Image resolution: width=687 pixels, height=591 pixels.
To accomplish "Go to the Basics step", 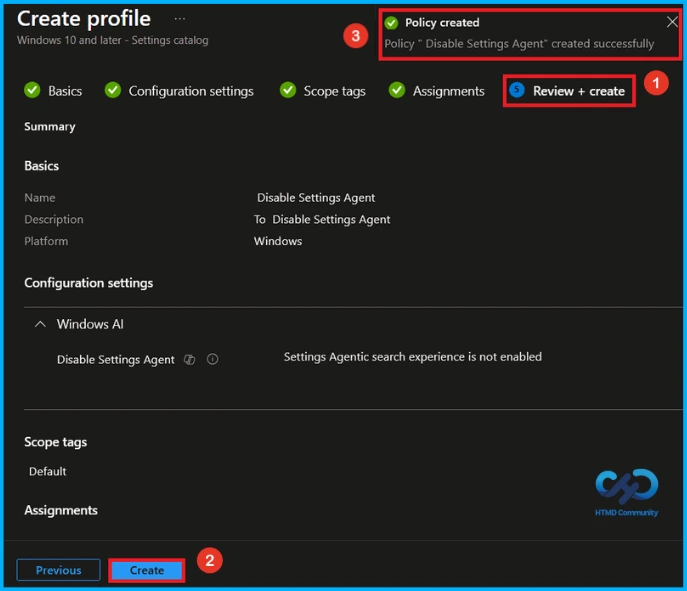I will pyautogui.click(x=65, y=91).
